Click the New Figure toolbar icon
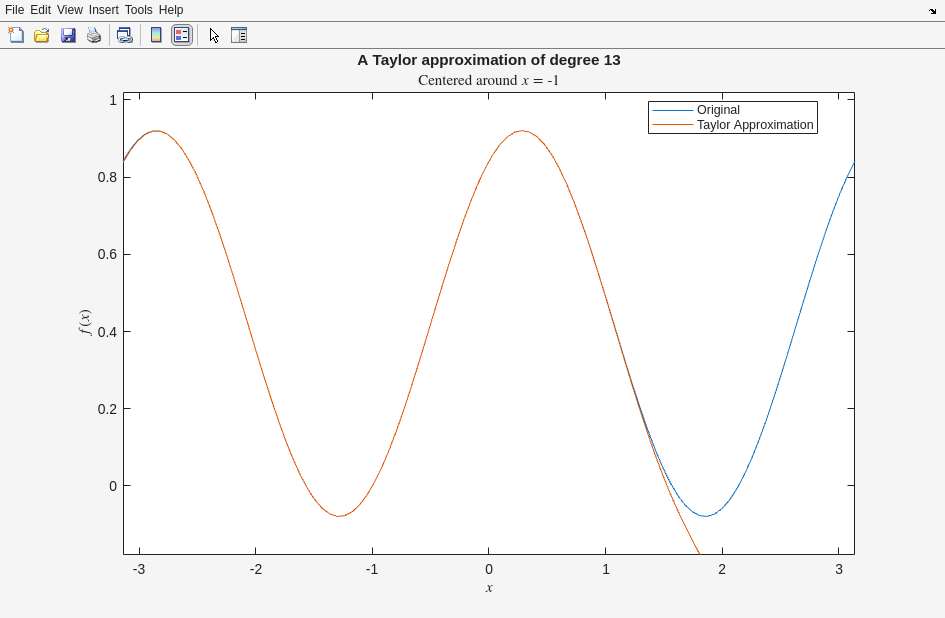Image resolution: width=945 pixels, height=618 pixels. [x=16, y=35]
